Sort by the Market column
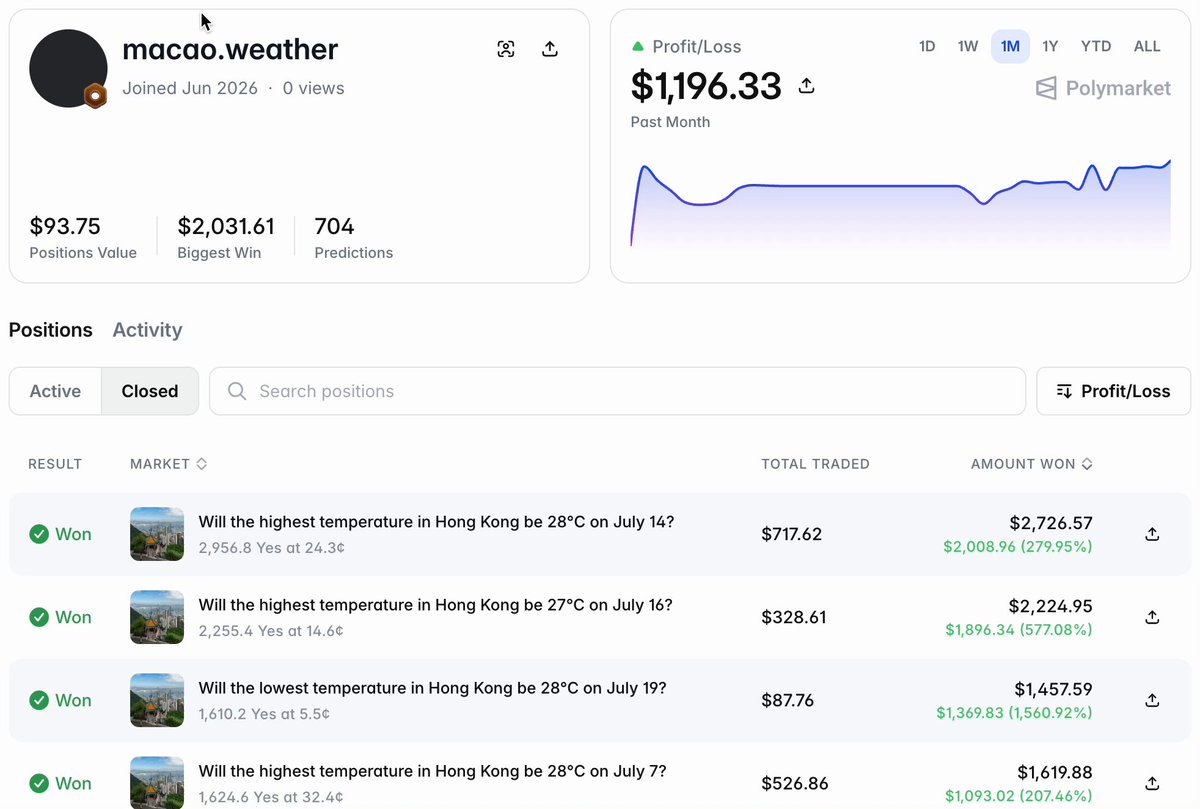Viewport: 1200px width, 809px height. click(168, 464)
